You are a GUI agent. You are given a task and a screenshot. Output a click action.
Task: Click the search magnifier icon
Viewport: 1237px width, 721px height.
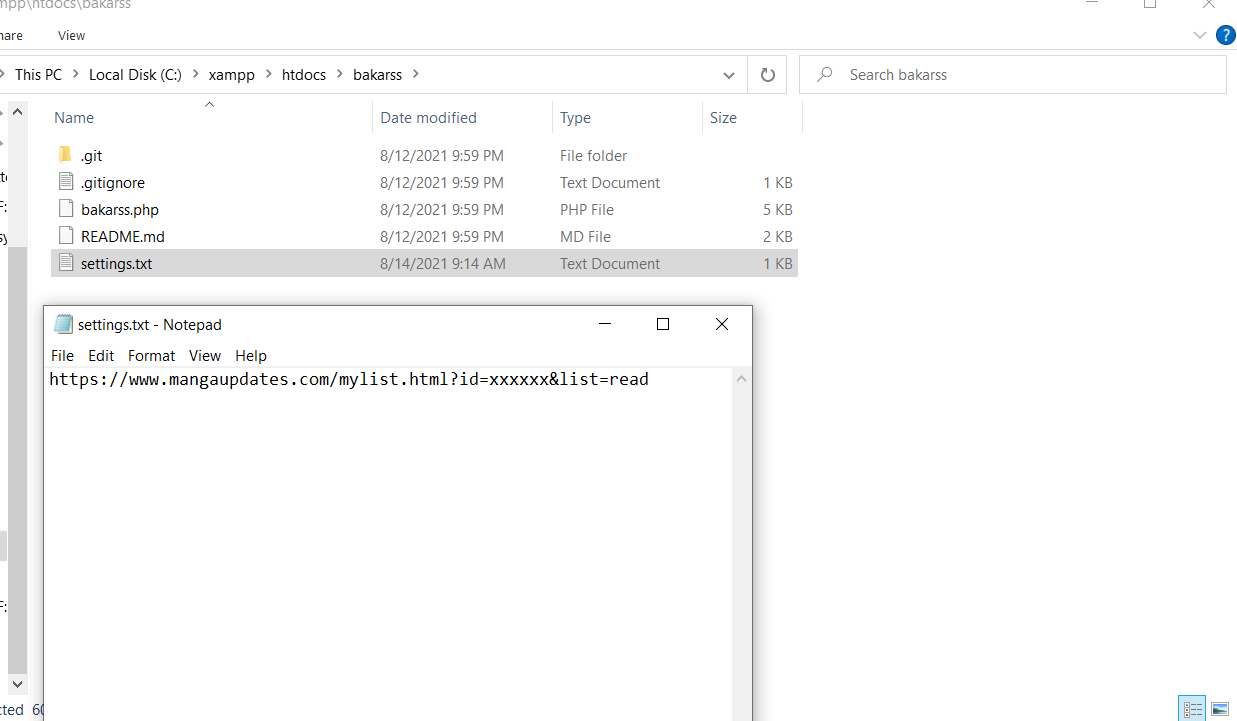coord(825,75)
